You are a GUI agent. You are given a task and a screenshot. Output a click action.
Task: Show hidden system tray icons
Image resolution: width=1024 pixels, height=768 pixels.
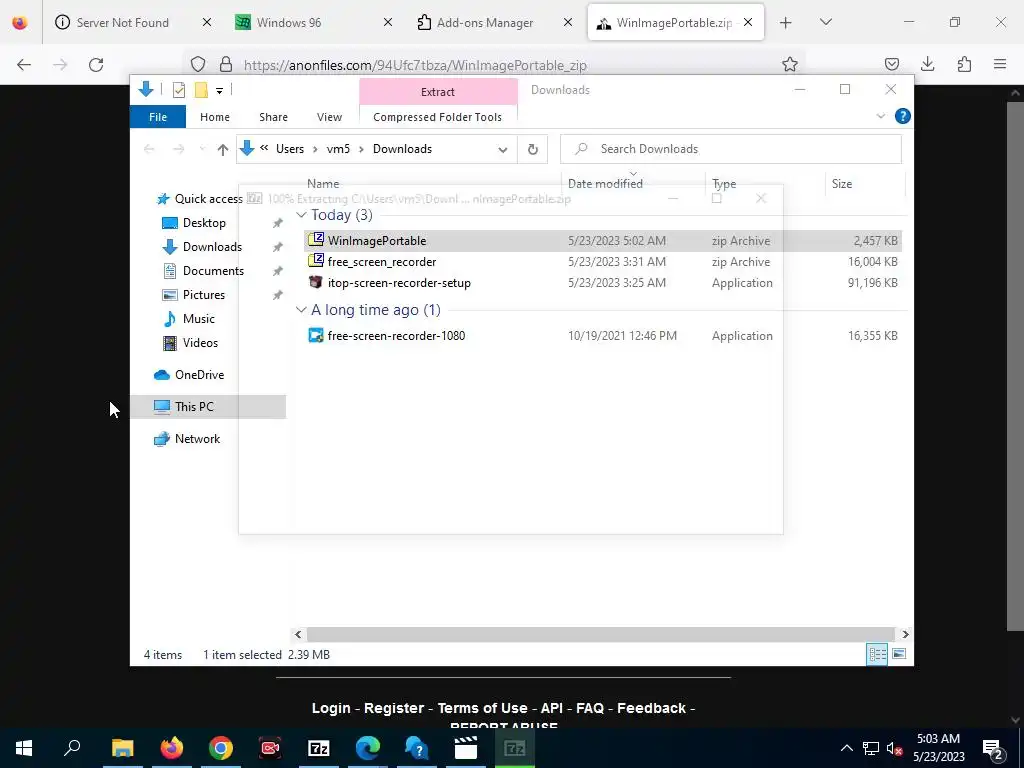point(846,748)
